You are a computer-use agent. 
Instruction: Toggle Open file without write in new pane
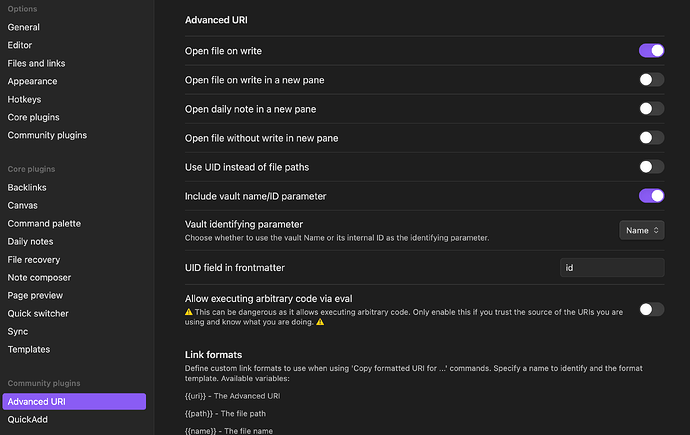[x=651, y=137]
